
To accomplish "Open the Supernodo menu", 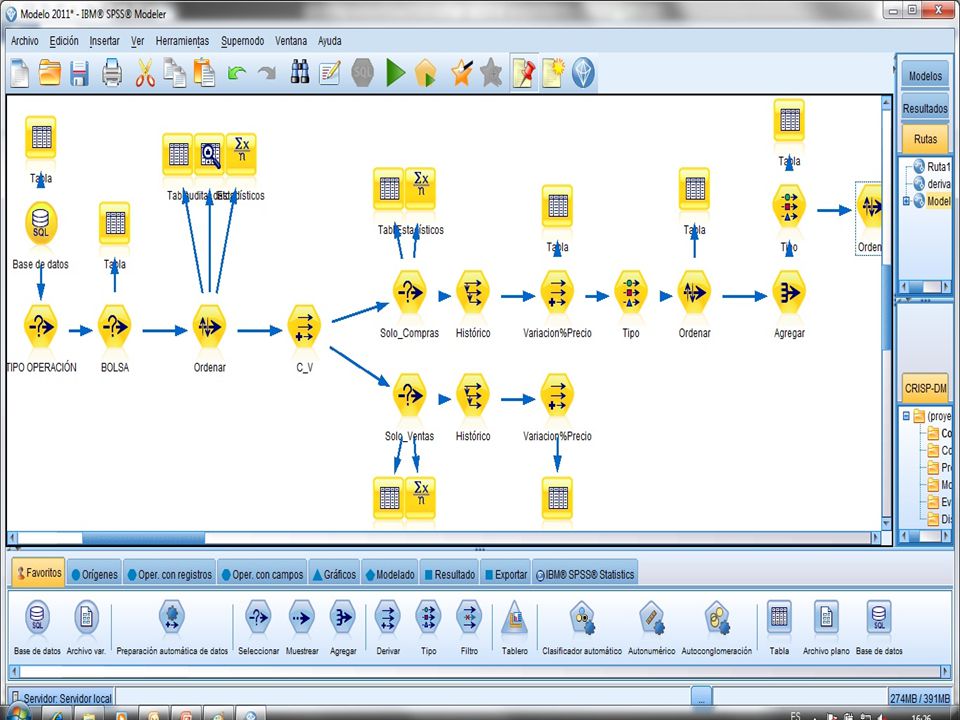I will click(x=242, y=41).
